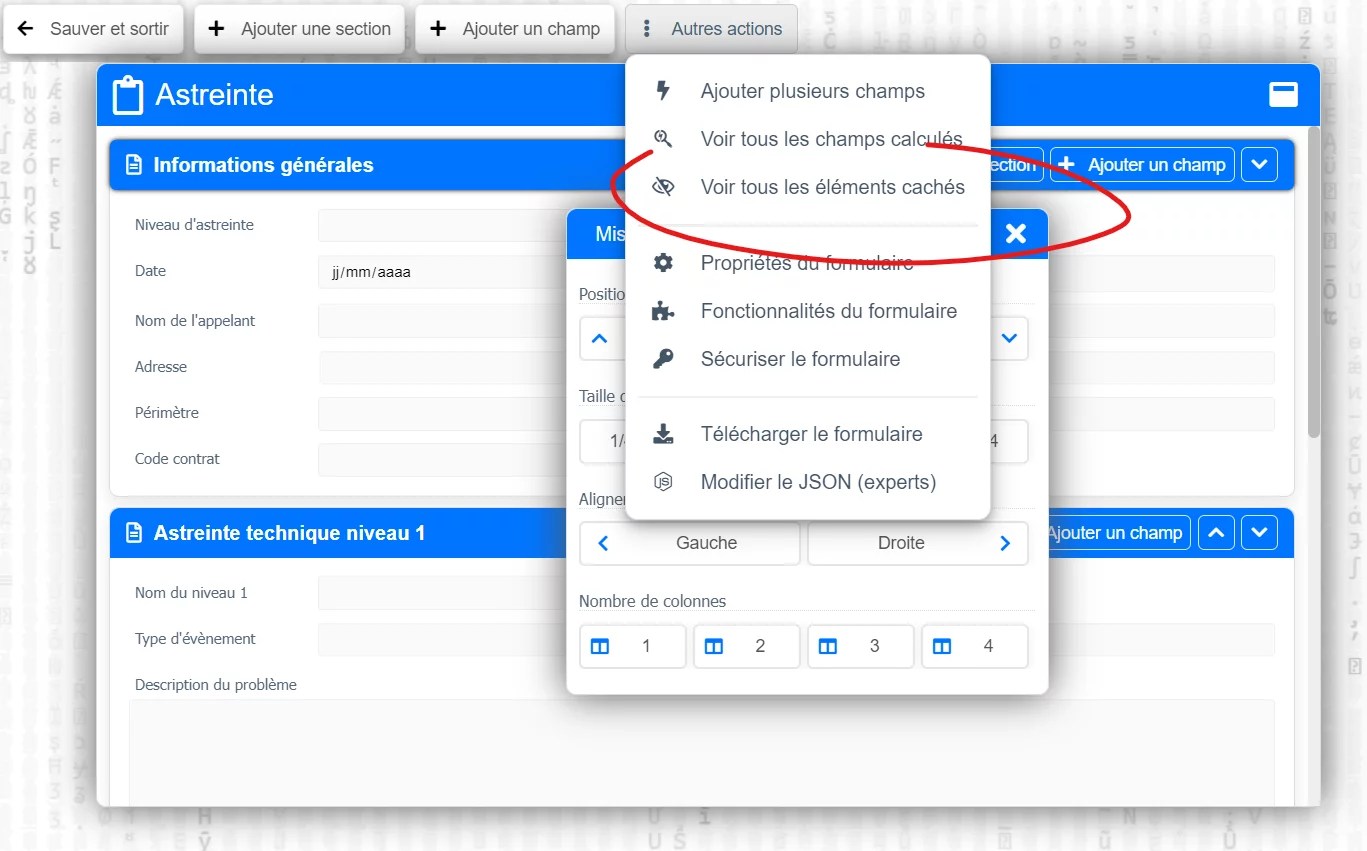Set number of columns to 3
The width and height of the screenshot is (1367, 851).
tap(860, 646)
